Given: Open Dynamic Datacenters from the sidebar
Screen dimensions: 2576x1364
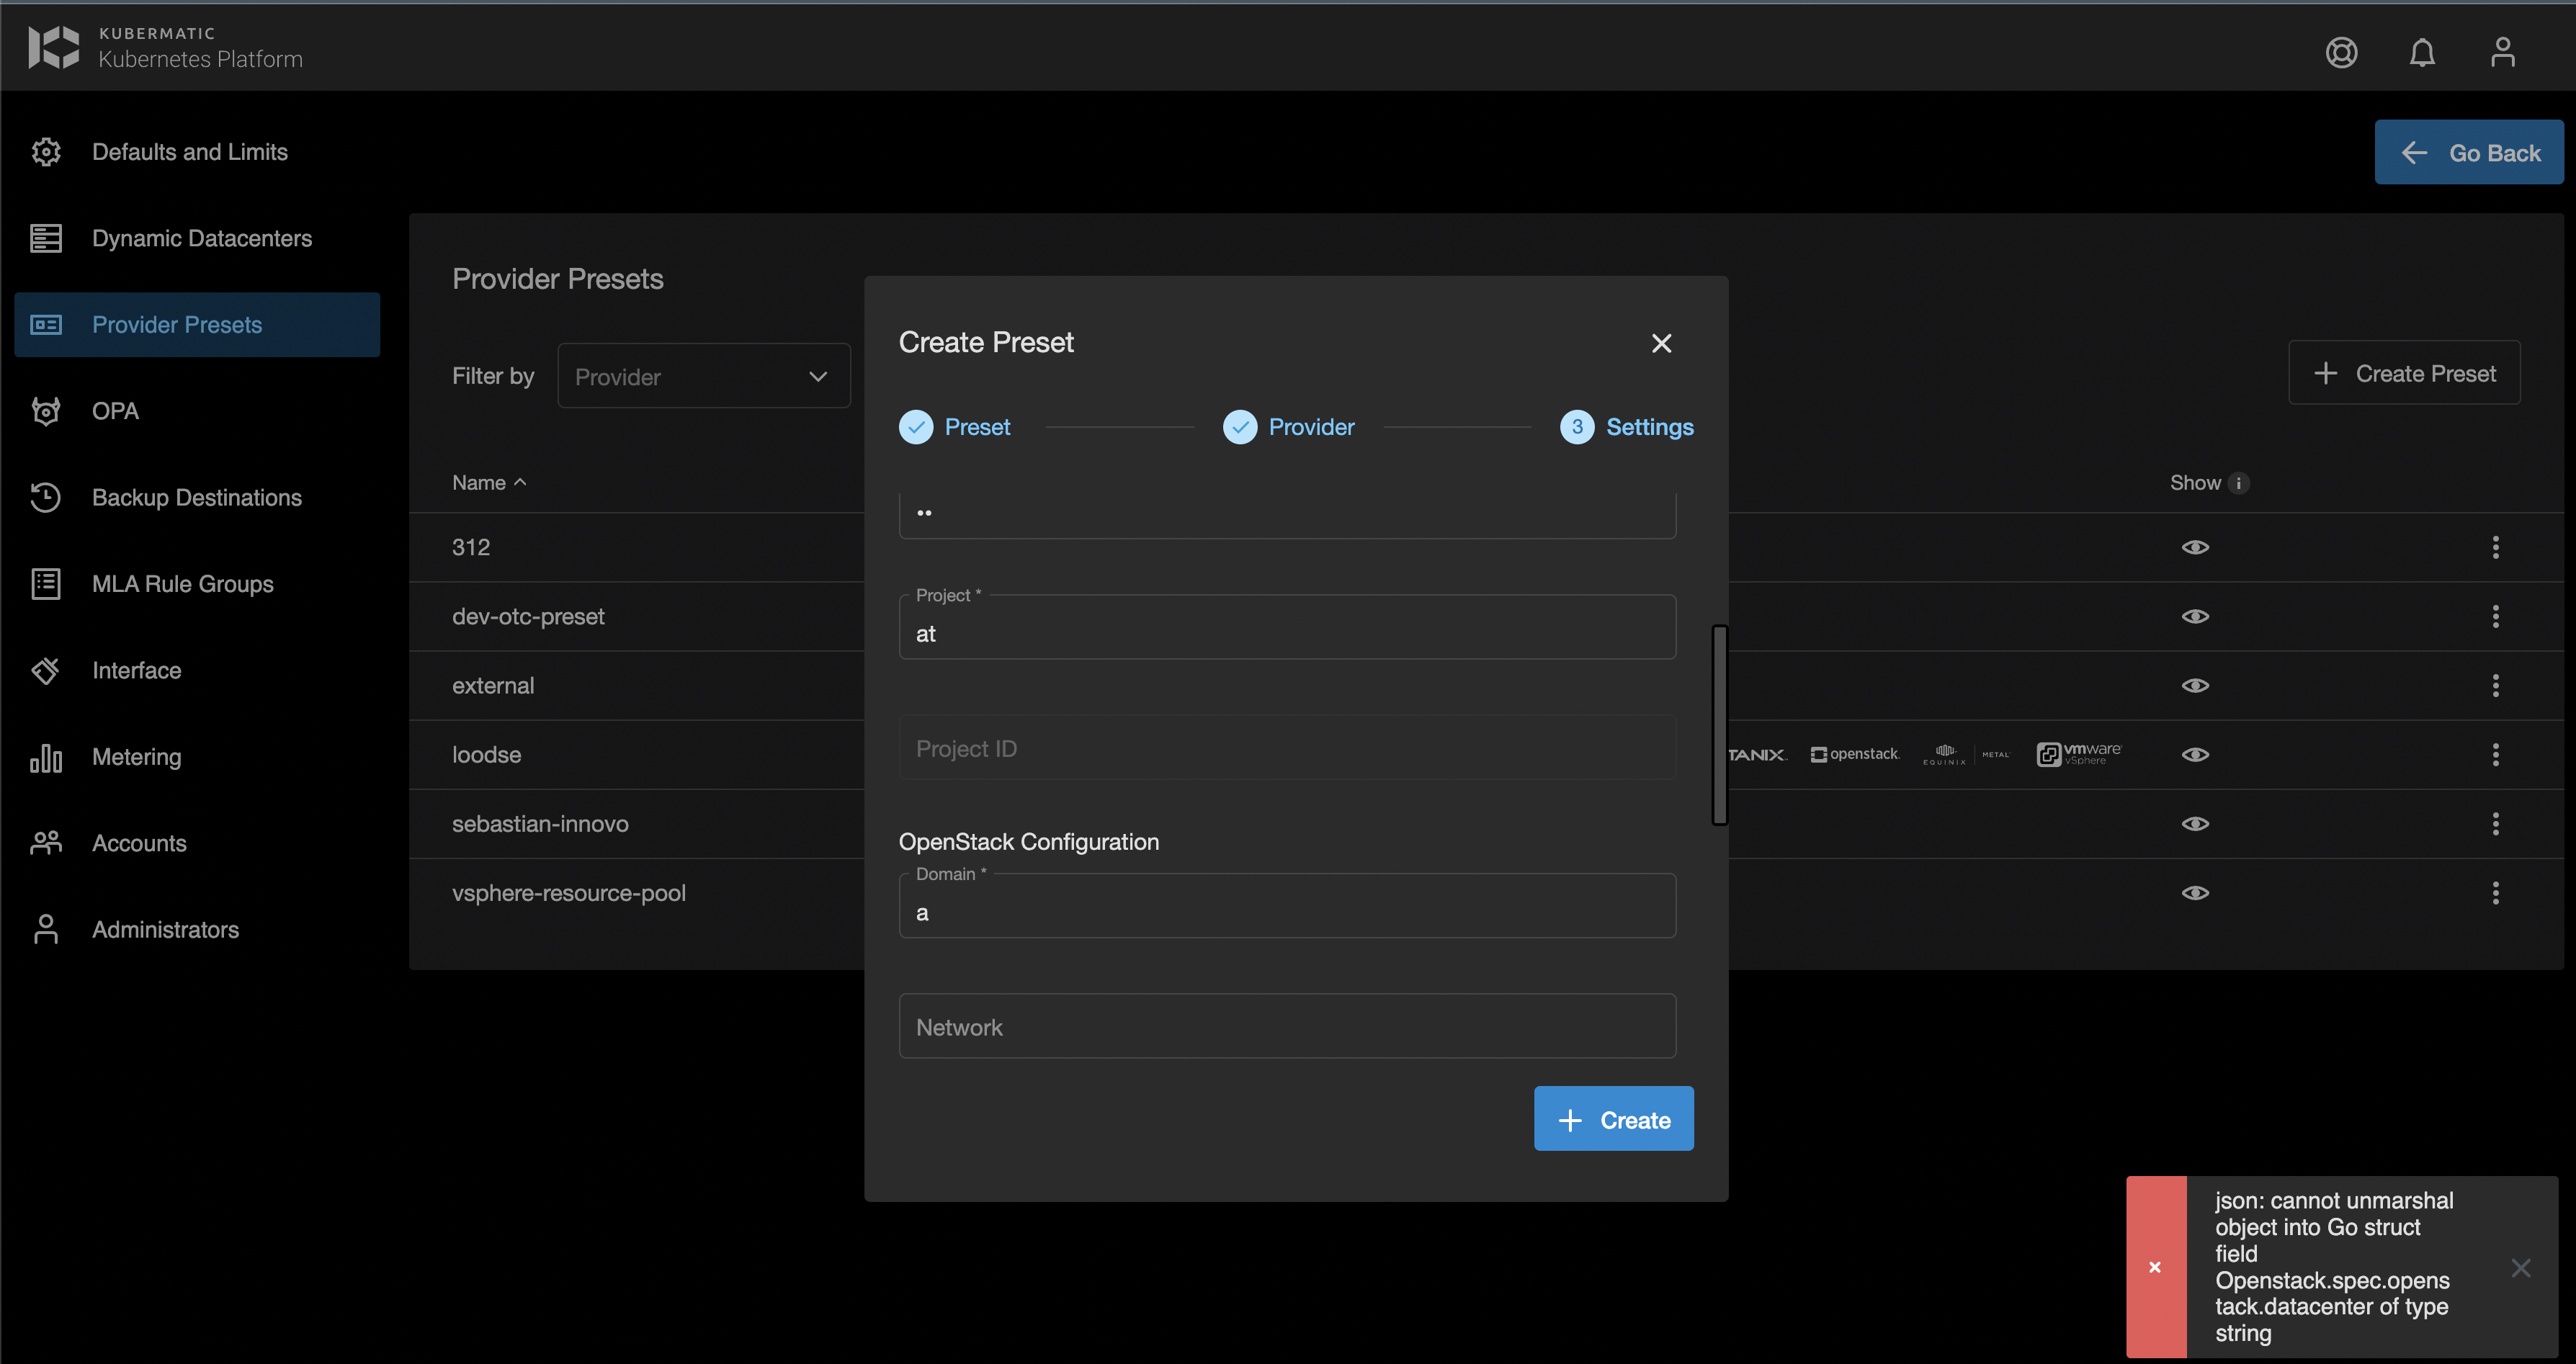Looking at the screenshot, I should pos(201,238).
